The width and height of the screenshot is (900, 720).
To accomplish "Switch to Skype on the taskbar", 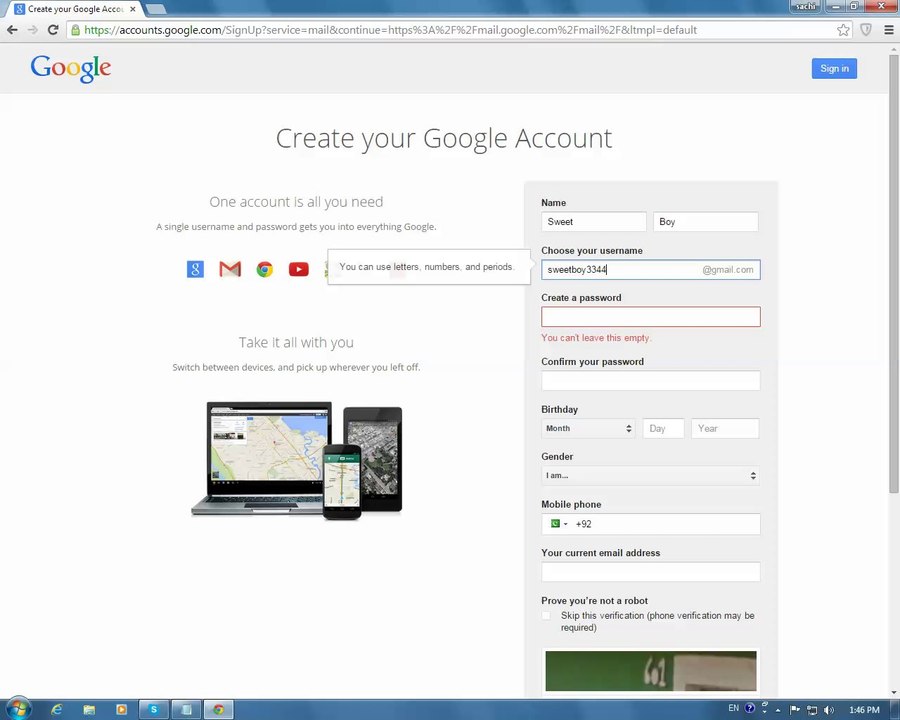I will click(x=153, y=709).
